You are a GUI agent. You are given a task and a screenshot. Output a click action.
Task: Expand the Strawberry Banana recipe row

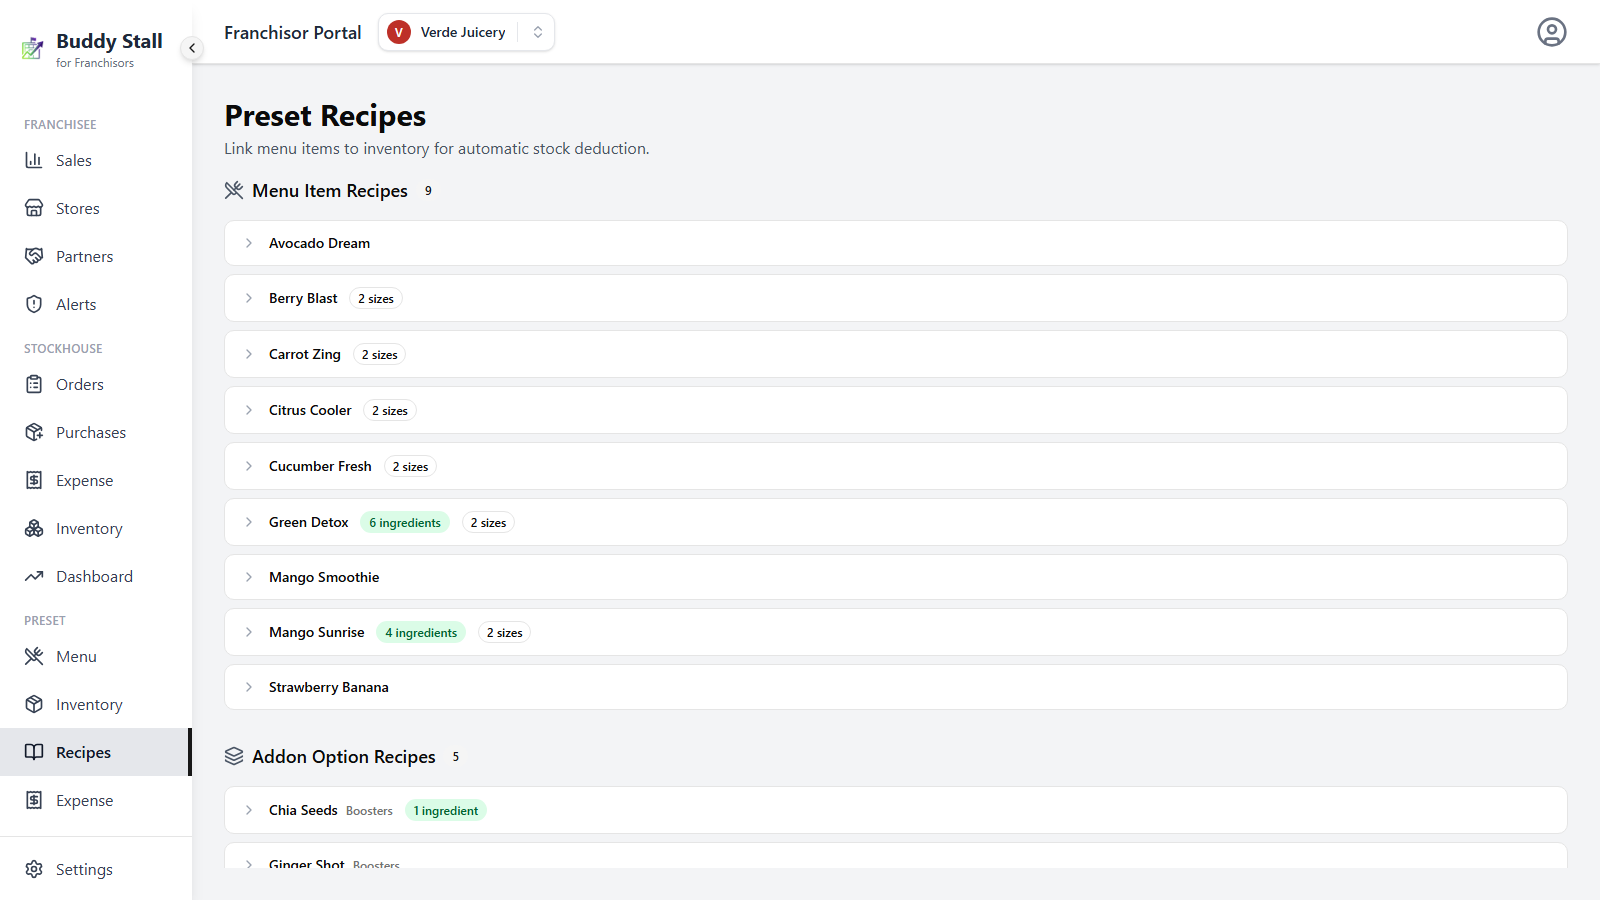point(895,687)
